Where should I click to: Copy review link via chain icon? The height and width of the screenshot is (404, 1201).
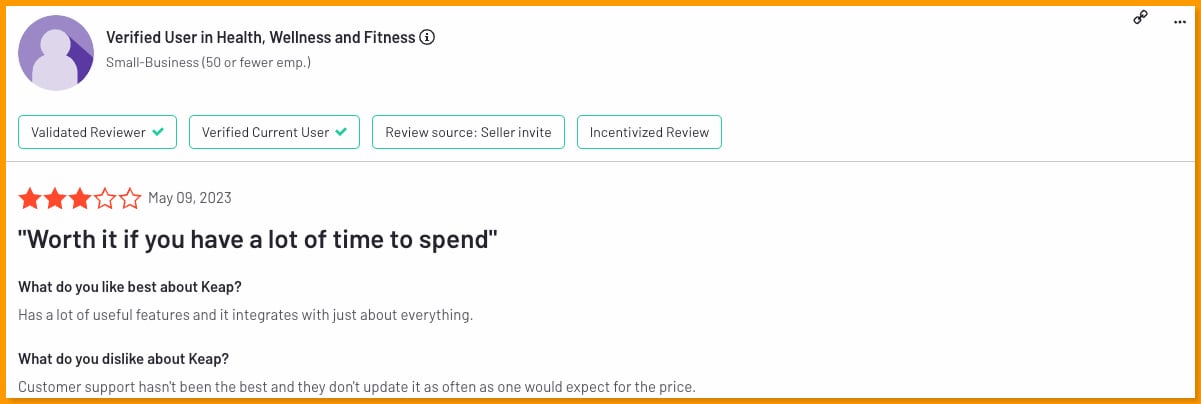(x=1140, y=18)
